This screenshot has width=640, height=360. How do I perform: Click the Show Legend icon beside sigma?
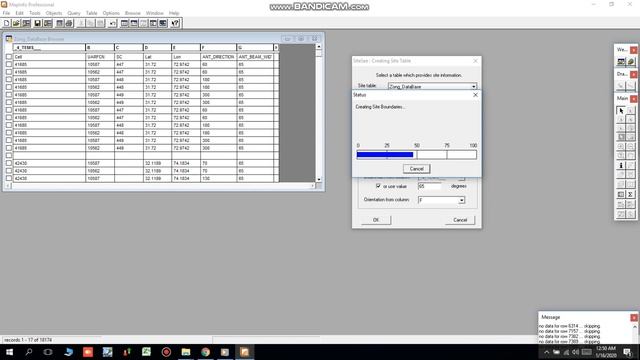(x=621, y=194)
